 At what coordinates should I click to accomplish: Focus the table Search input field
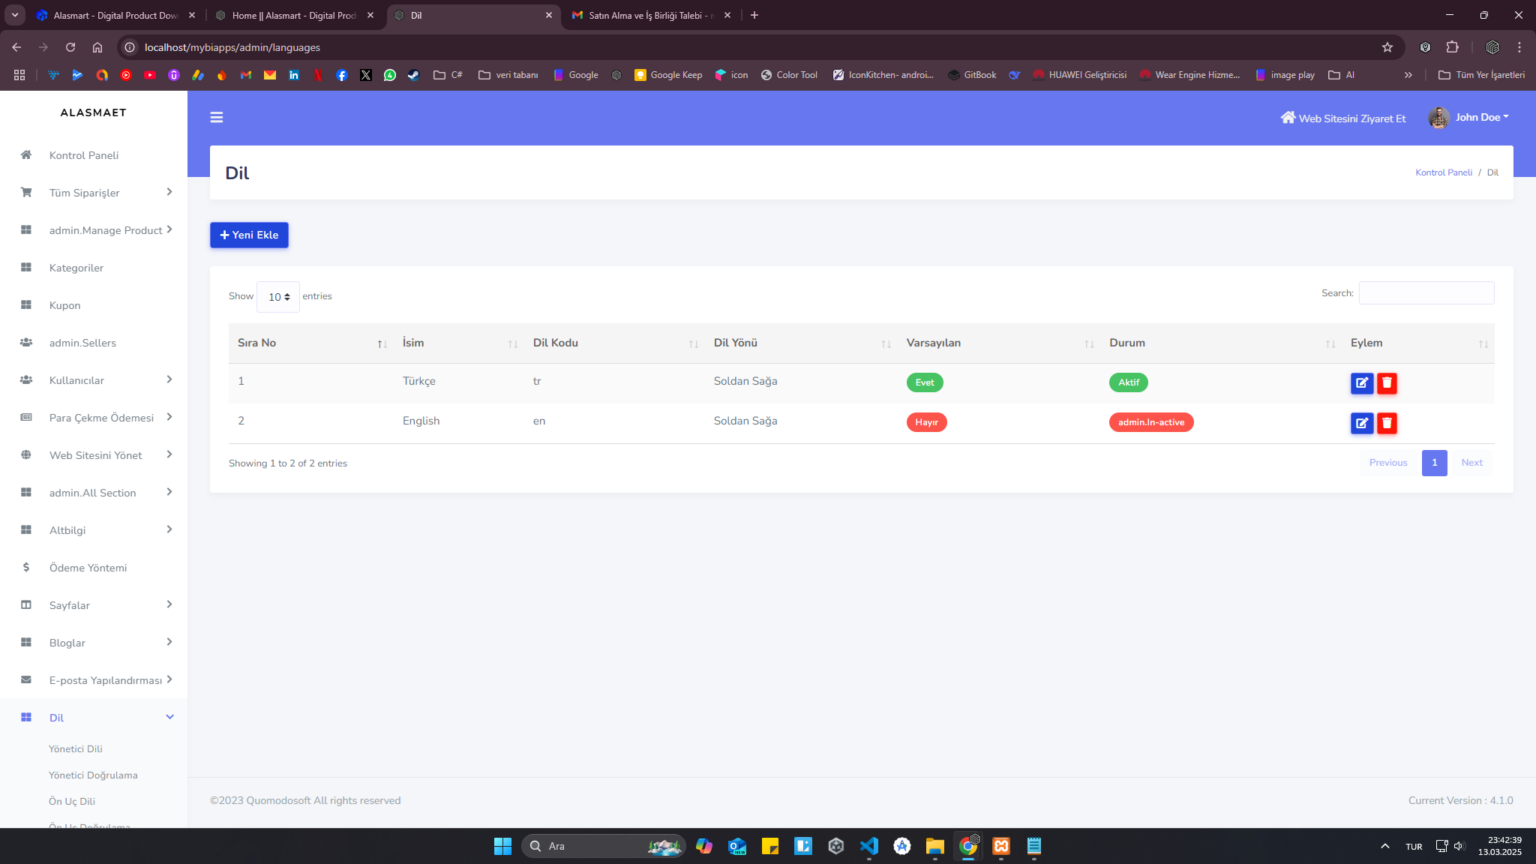[x=1426, y=293]
